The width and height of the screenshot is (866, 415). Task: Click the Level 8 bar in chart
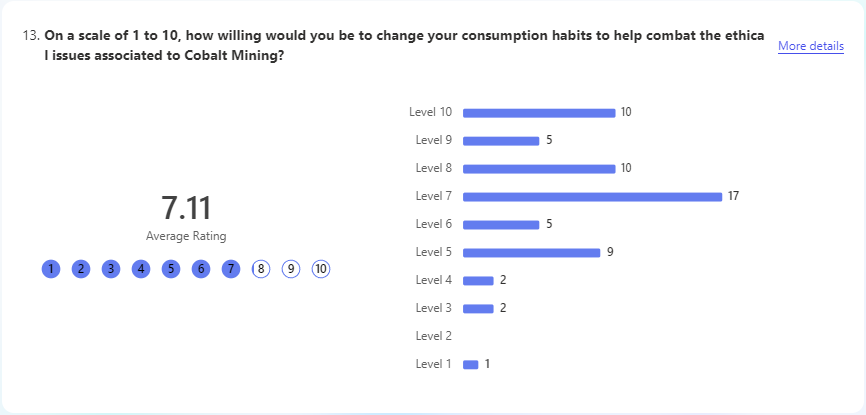539,169
